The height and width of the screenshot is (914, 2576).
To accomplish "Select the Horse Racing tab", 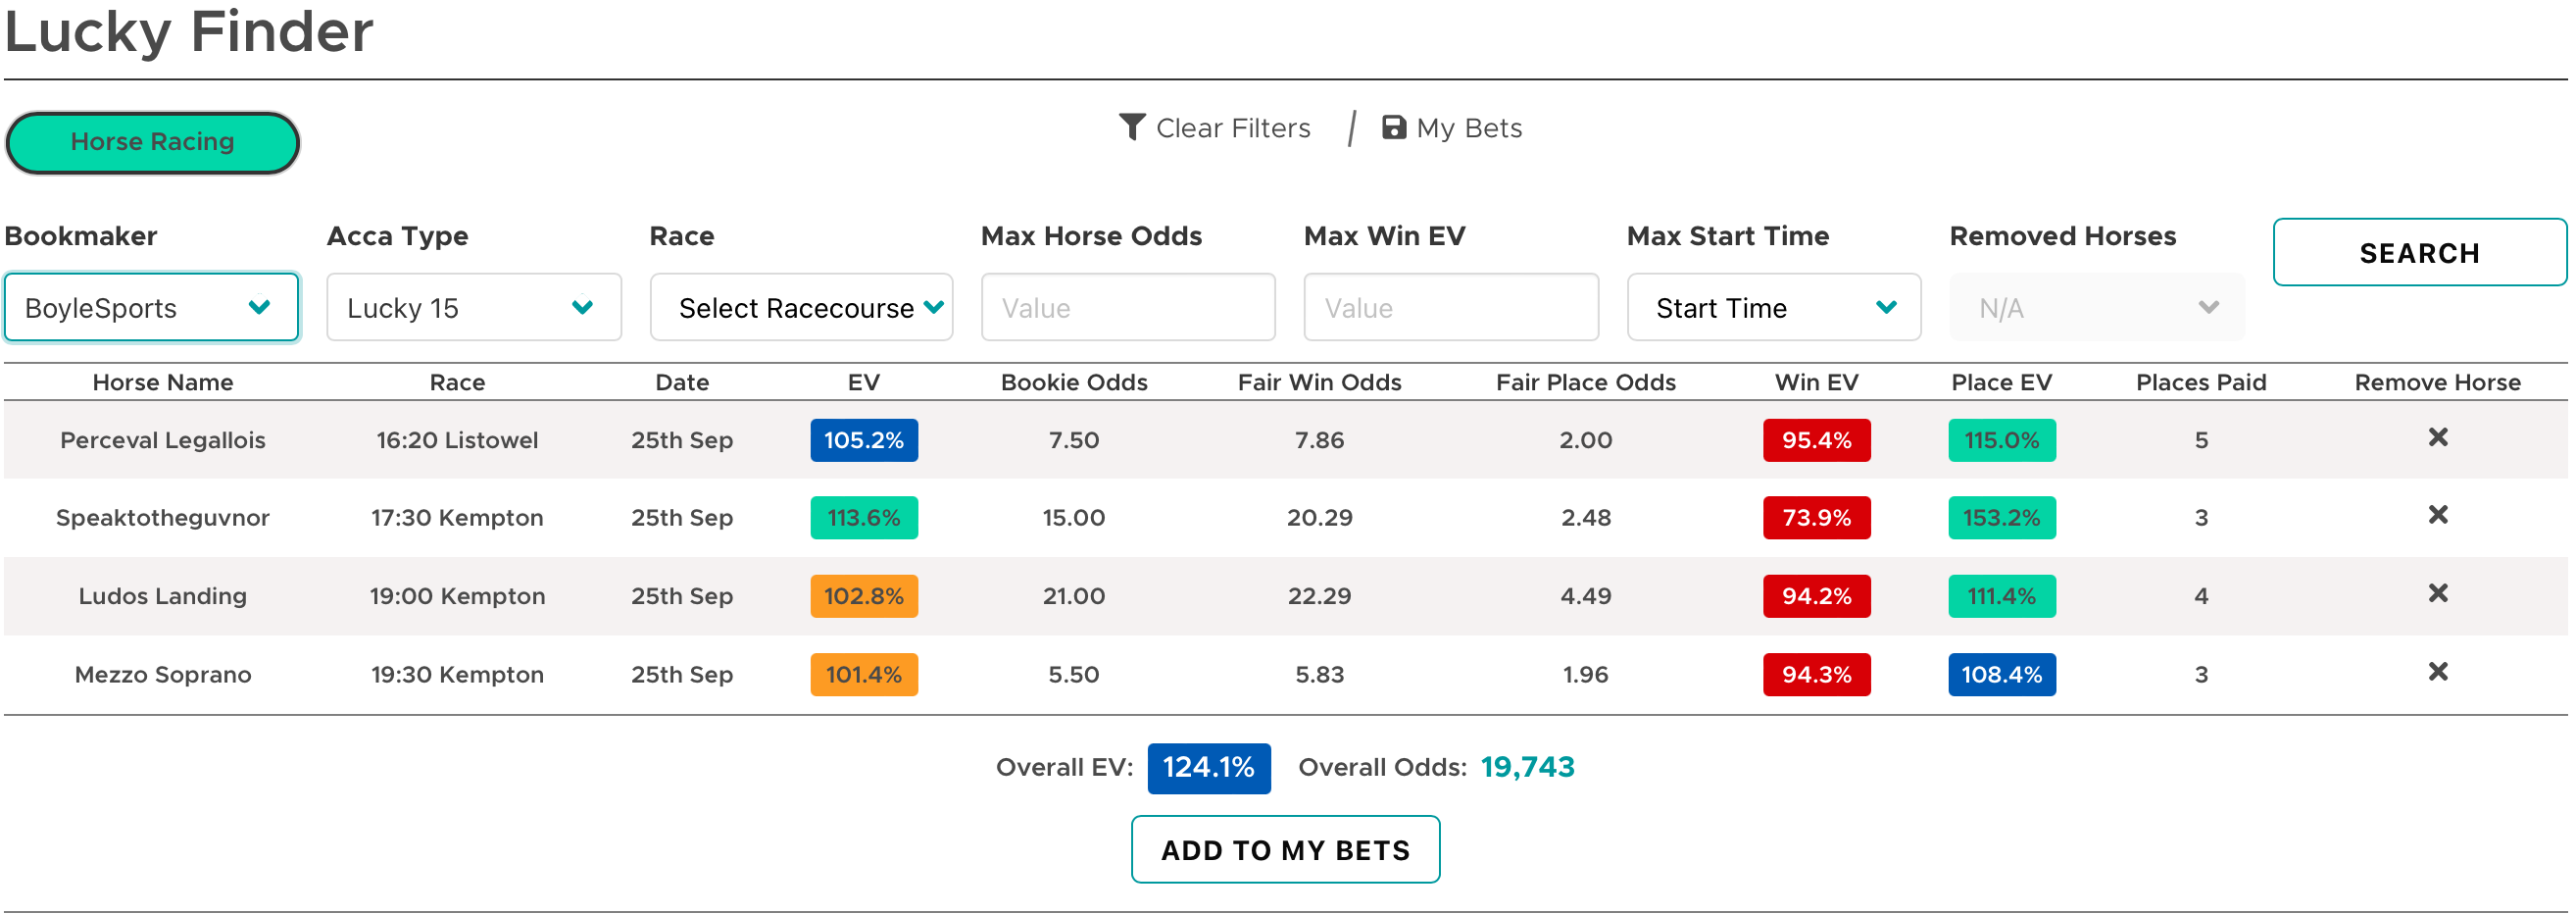I will pyautogui.click(x=152, y=142).
